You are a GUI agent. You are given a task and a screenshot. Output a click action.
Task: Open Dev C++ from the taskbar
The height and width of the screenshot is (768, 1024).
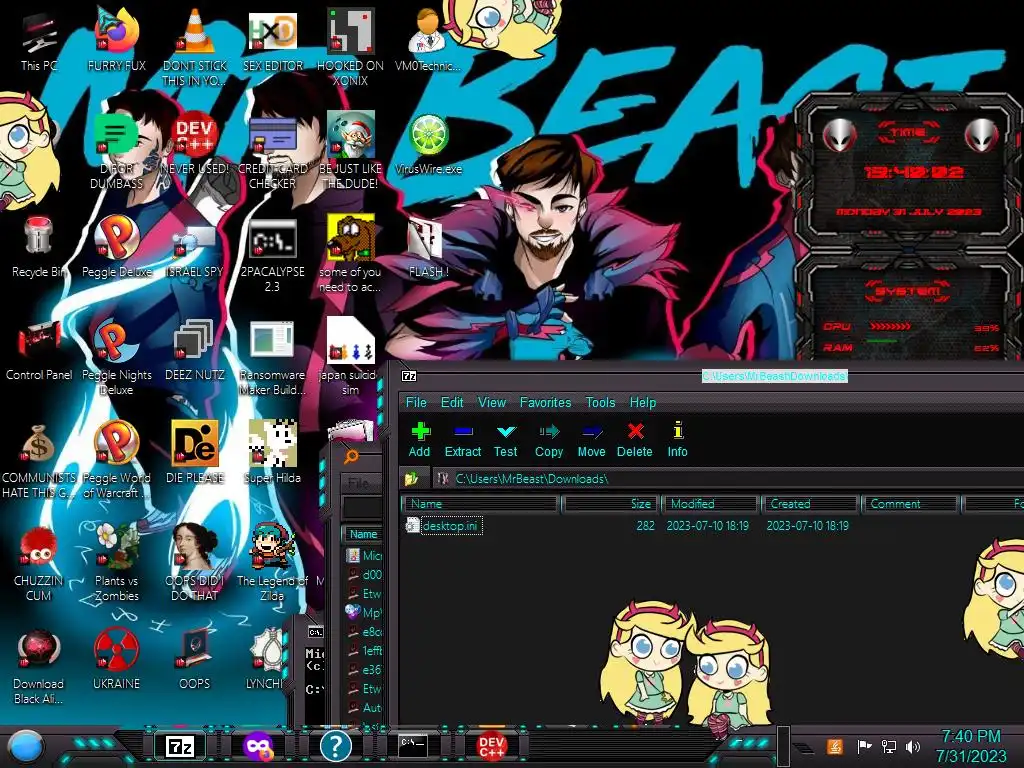tap(492, 746)
